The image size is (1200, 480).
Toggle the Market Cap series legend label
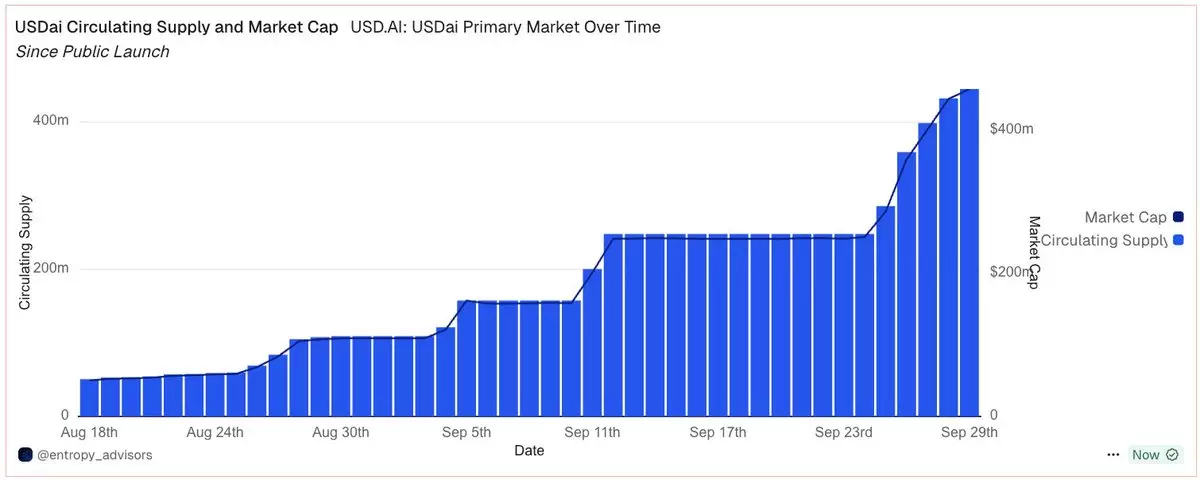[x=1125, y=217]
